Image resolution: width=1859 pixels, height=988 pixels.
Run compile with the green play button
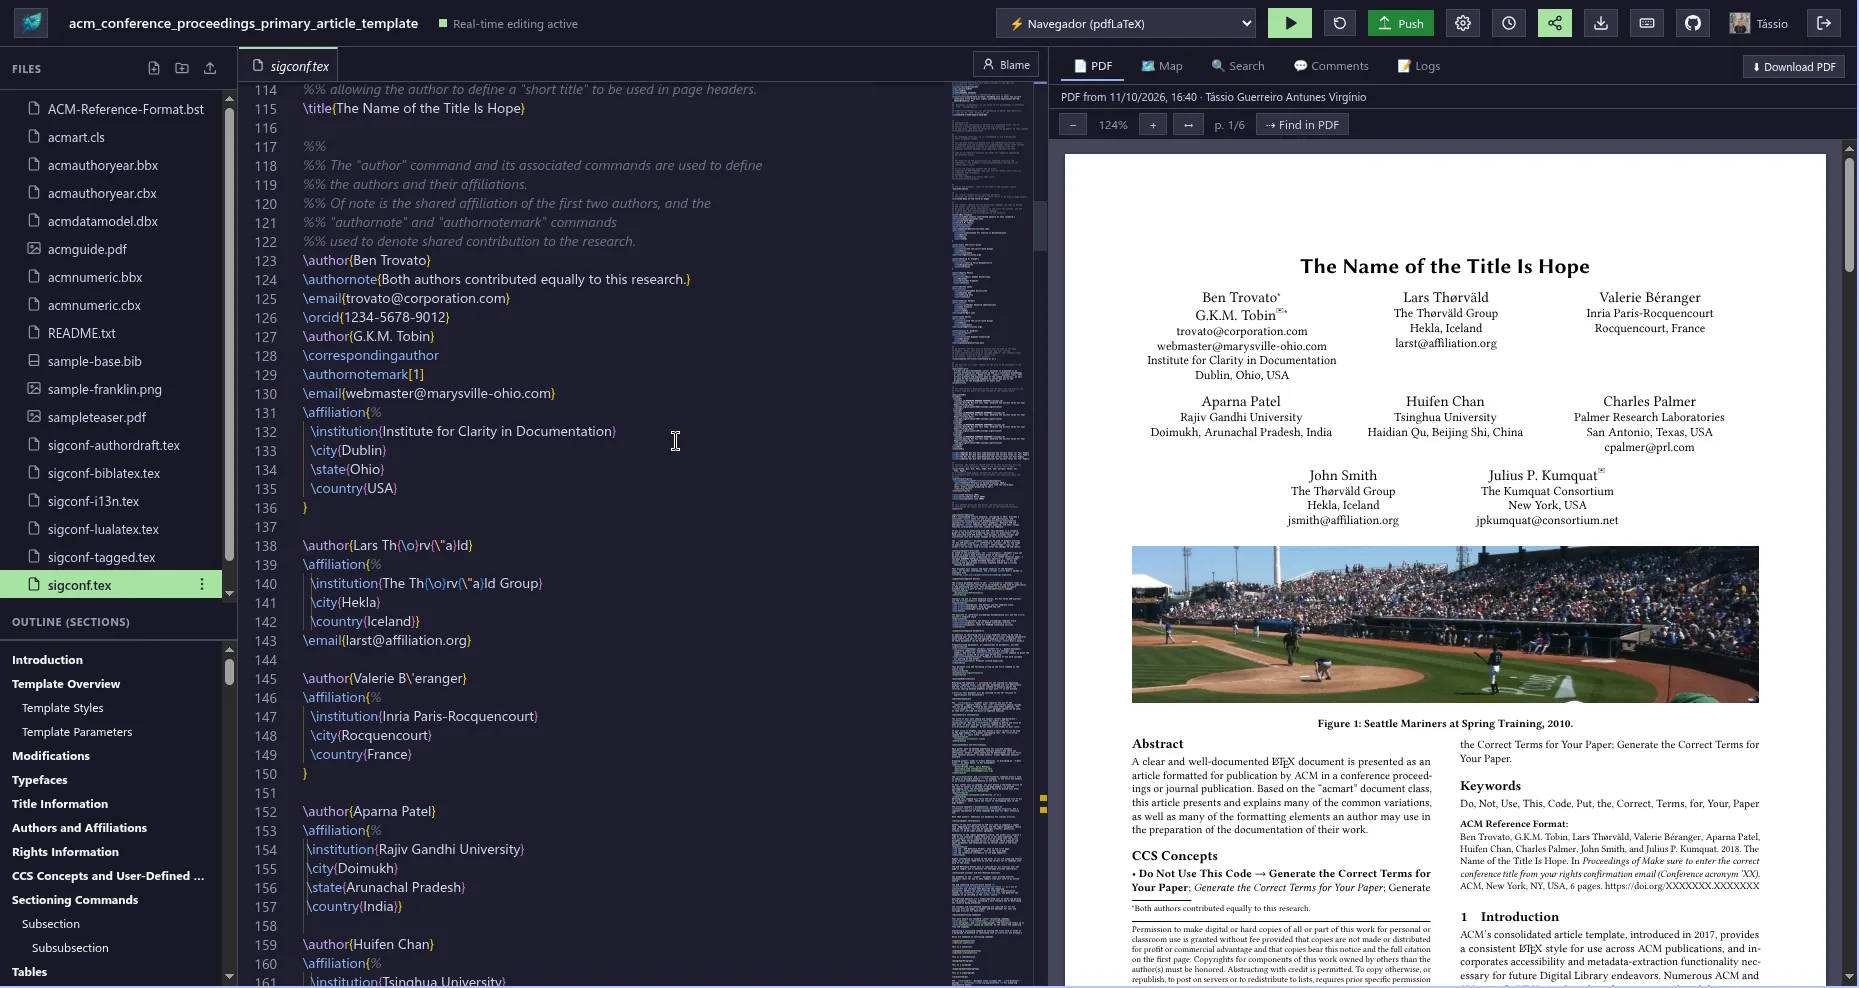coord(1289,23)
